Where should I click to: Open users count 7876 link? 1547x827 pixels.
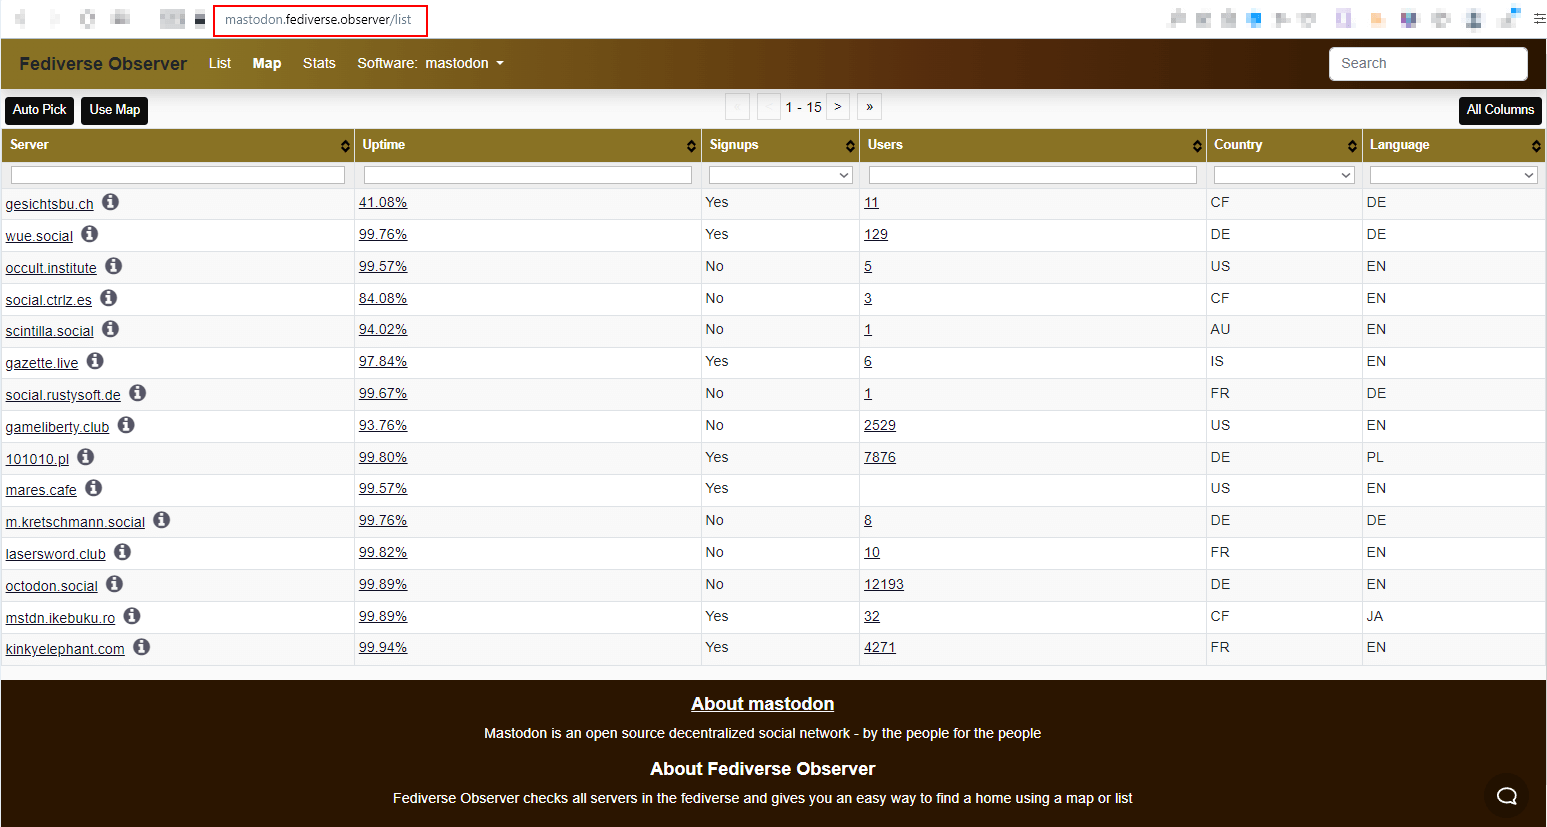(880, 457)
